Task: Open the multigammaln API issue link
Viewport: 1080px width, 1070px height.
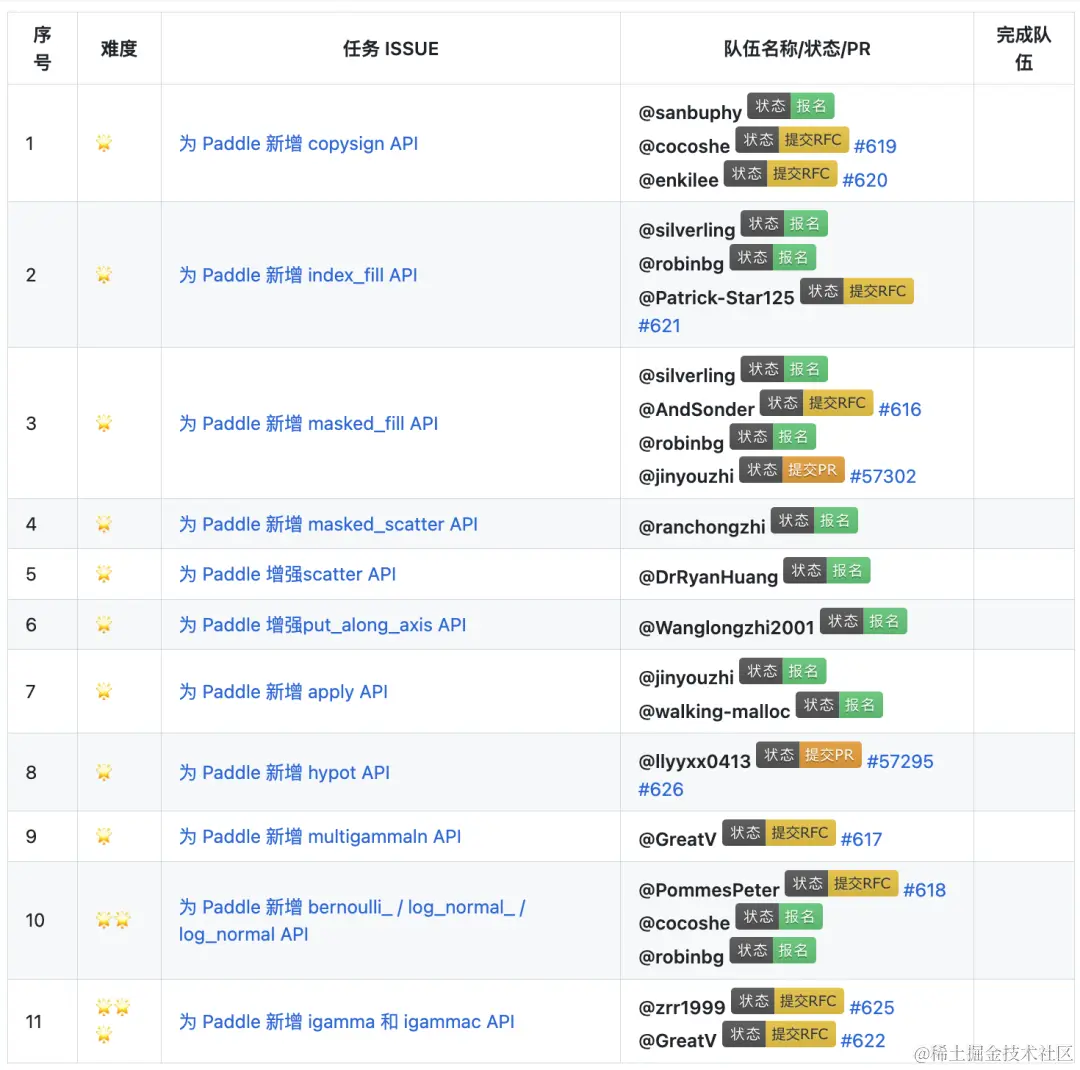Action: click(x=320, y=836)
